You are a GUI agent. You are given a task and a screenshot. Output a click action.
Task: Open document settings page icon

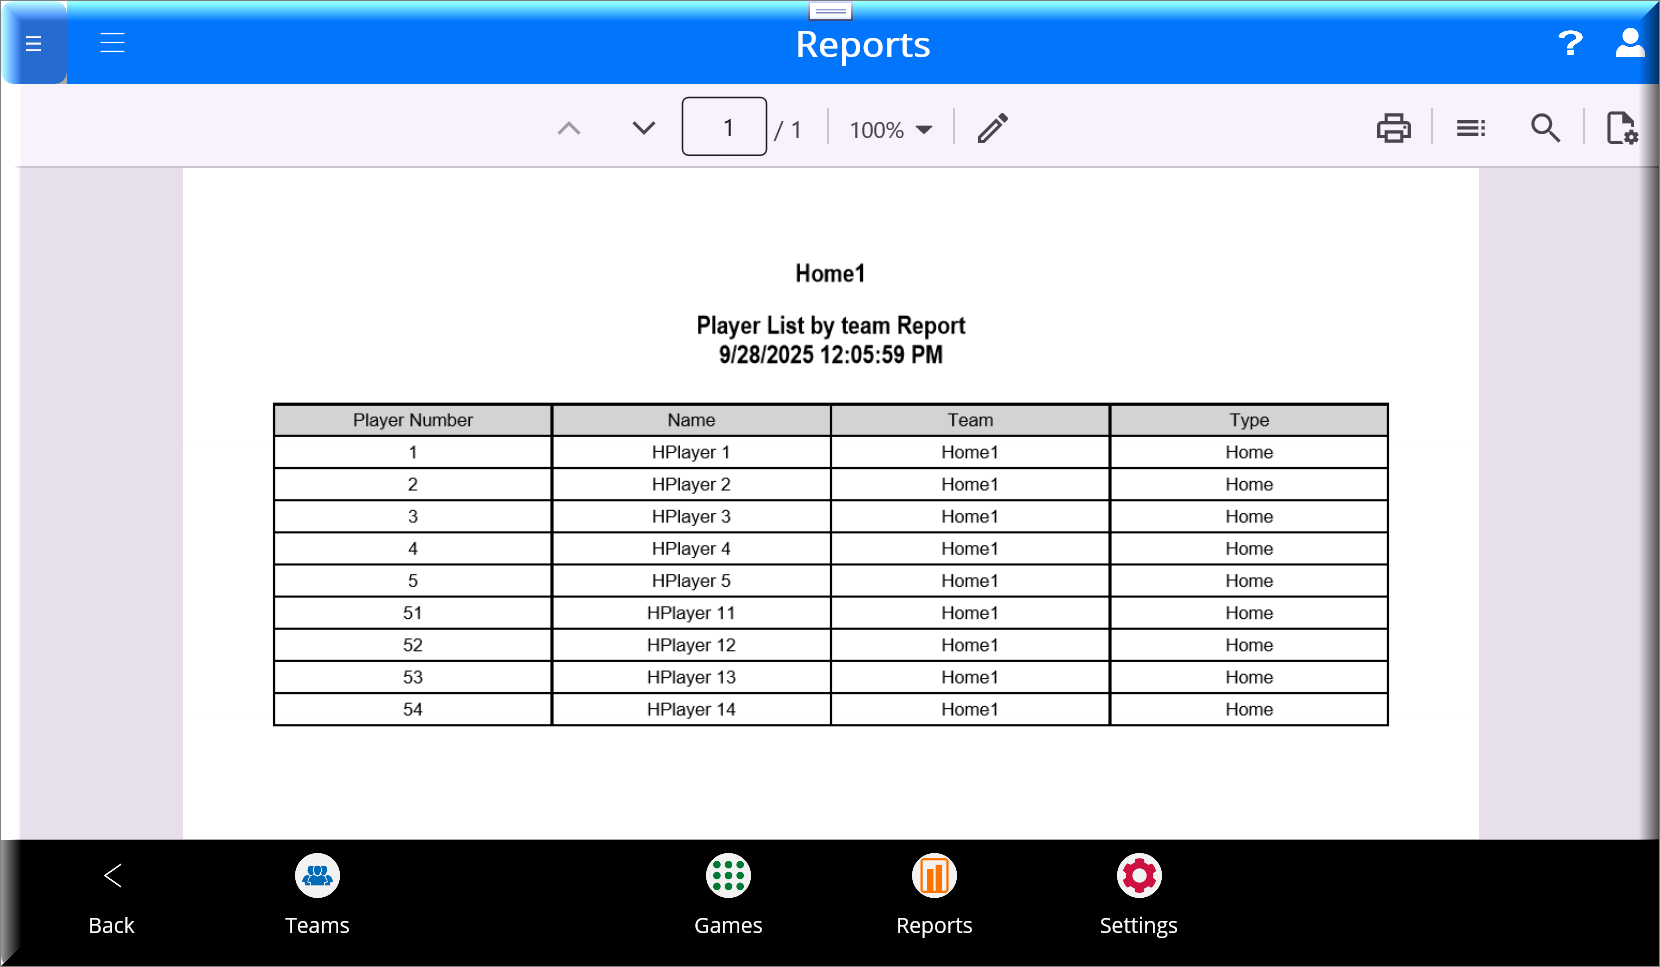[x=1621, y=128]
